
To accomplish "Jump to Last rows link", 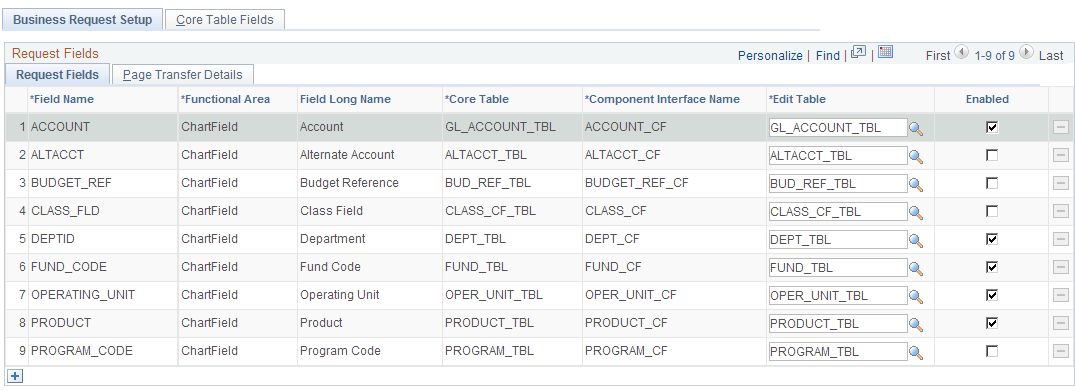I will coord(1051,56).
